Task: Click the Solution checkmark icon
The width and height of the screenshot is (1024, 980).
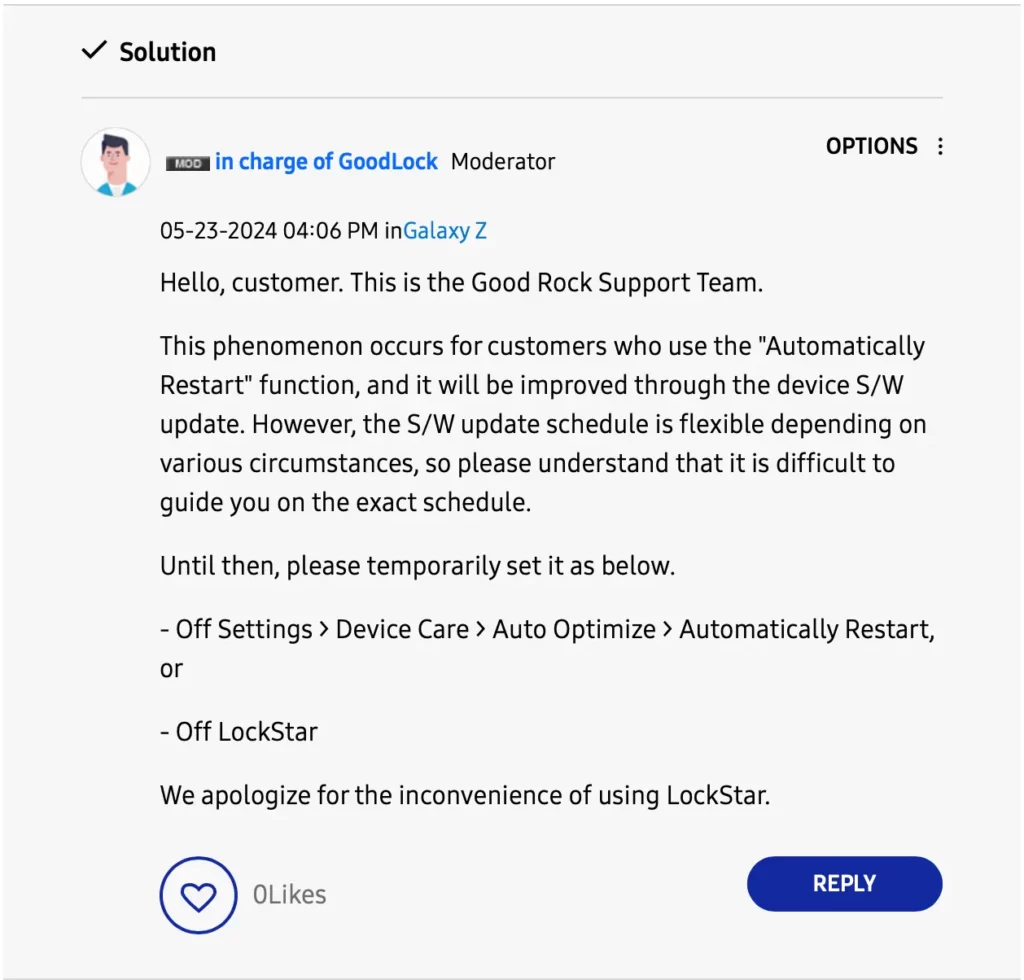Action: pos(95,50)
